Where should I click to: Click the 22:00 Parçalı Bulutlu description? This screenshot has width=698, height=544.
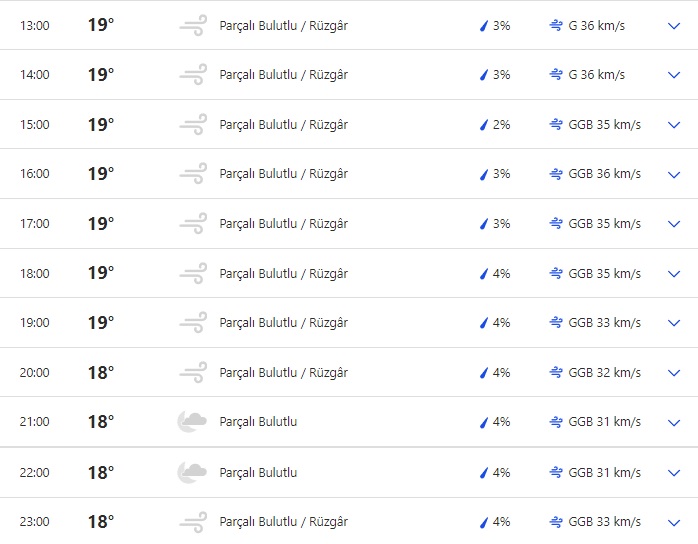pos(258,472)
